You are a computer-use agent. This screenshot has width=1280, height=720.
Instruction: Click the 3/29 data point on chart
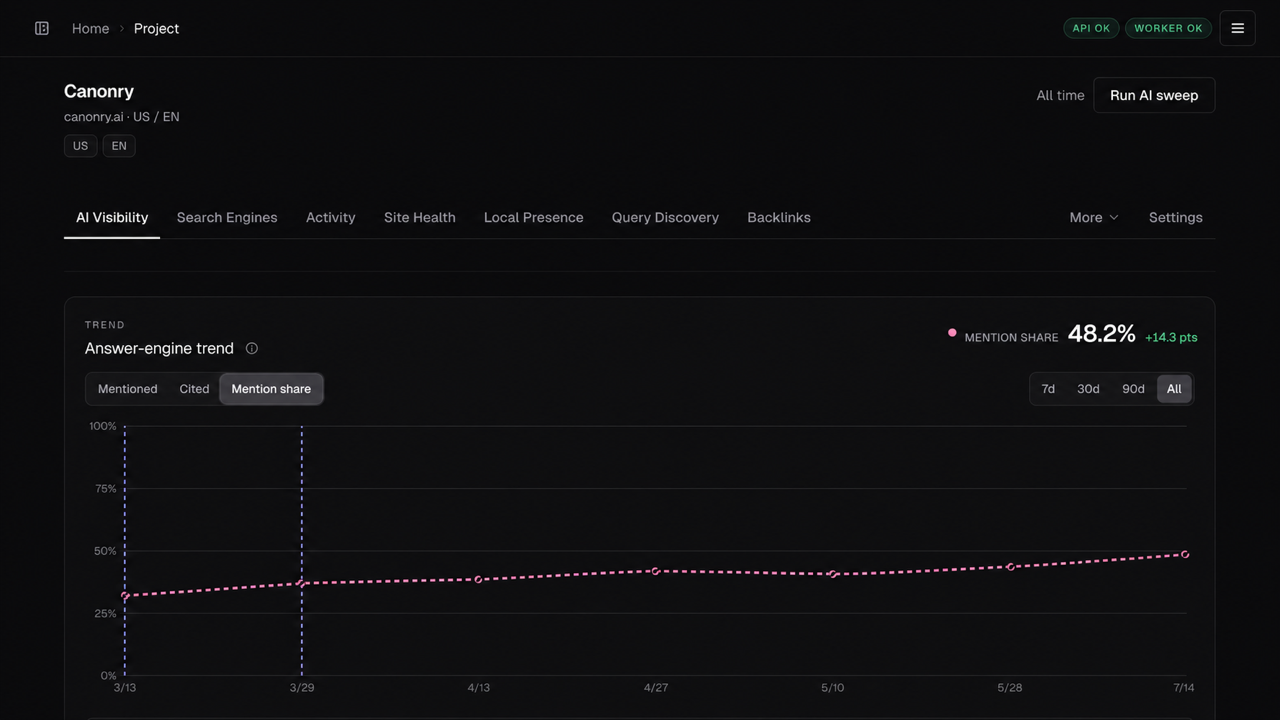point(302,583)
